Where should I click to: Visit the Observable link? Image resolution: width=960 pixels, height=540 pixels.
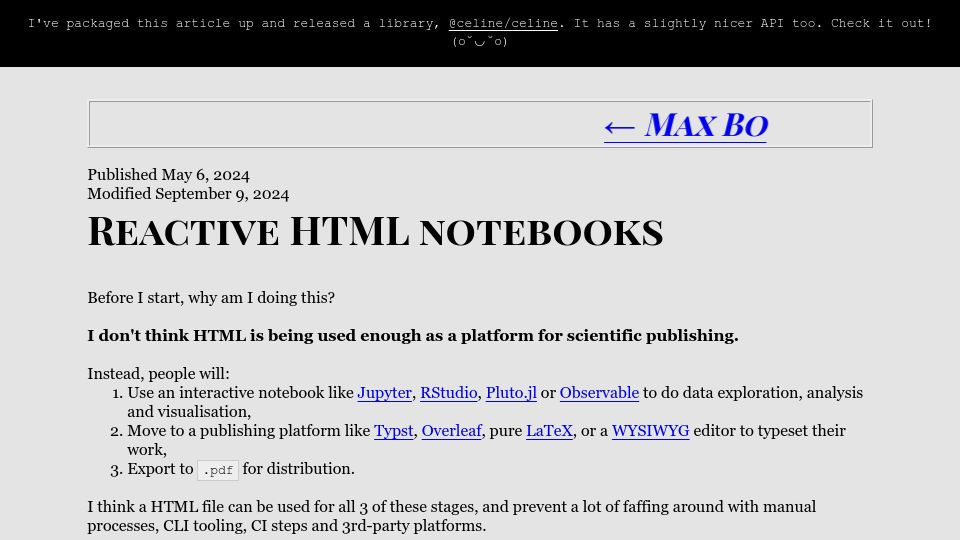[599, 393]
